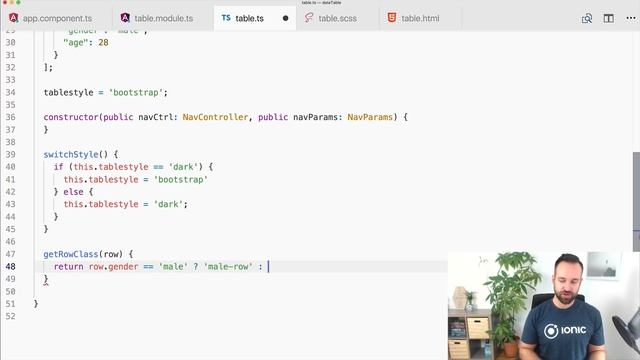Click line number 36 in the gutter
This screenshot has height=360, width=640.
tap(10, 117)
